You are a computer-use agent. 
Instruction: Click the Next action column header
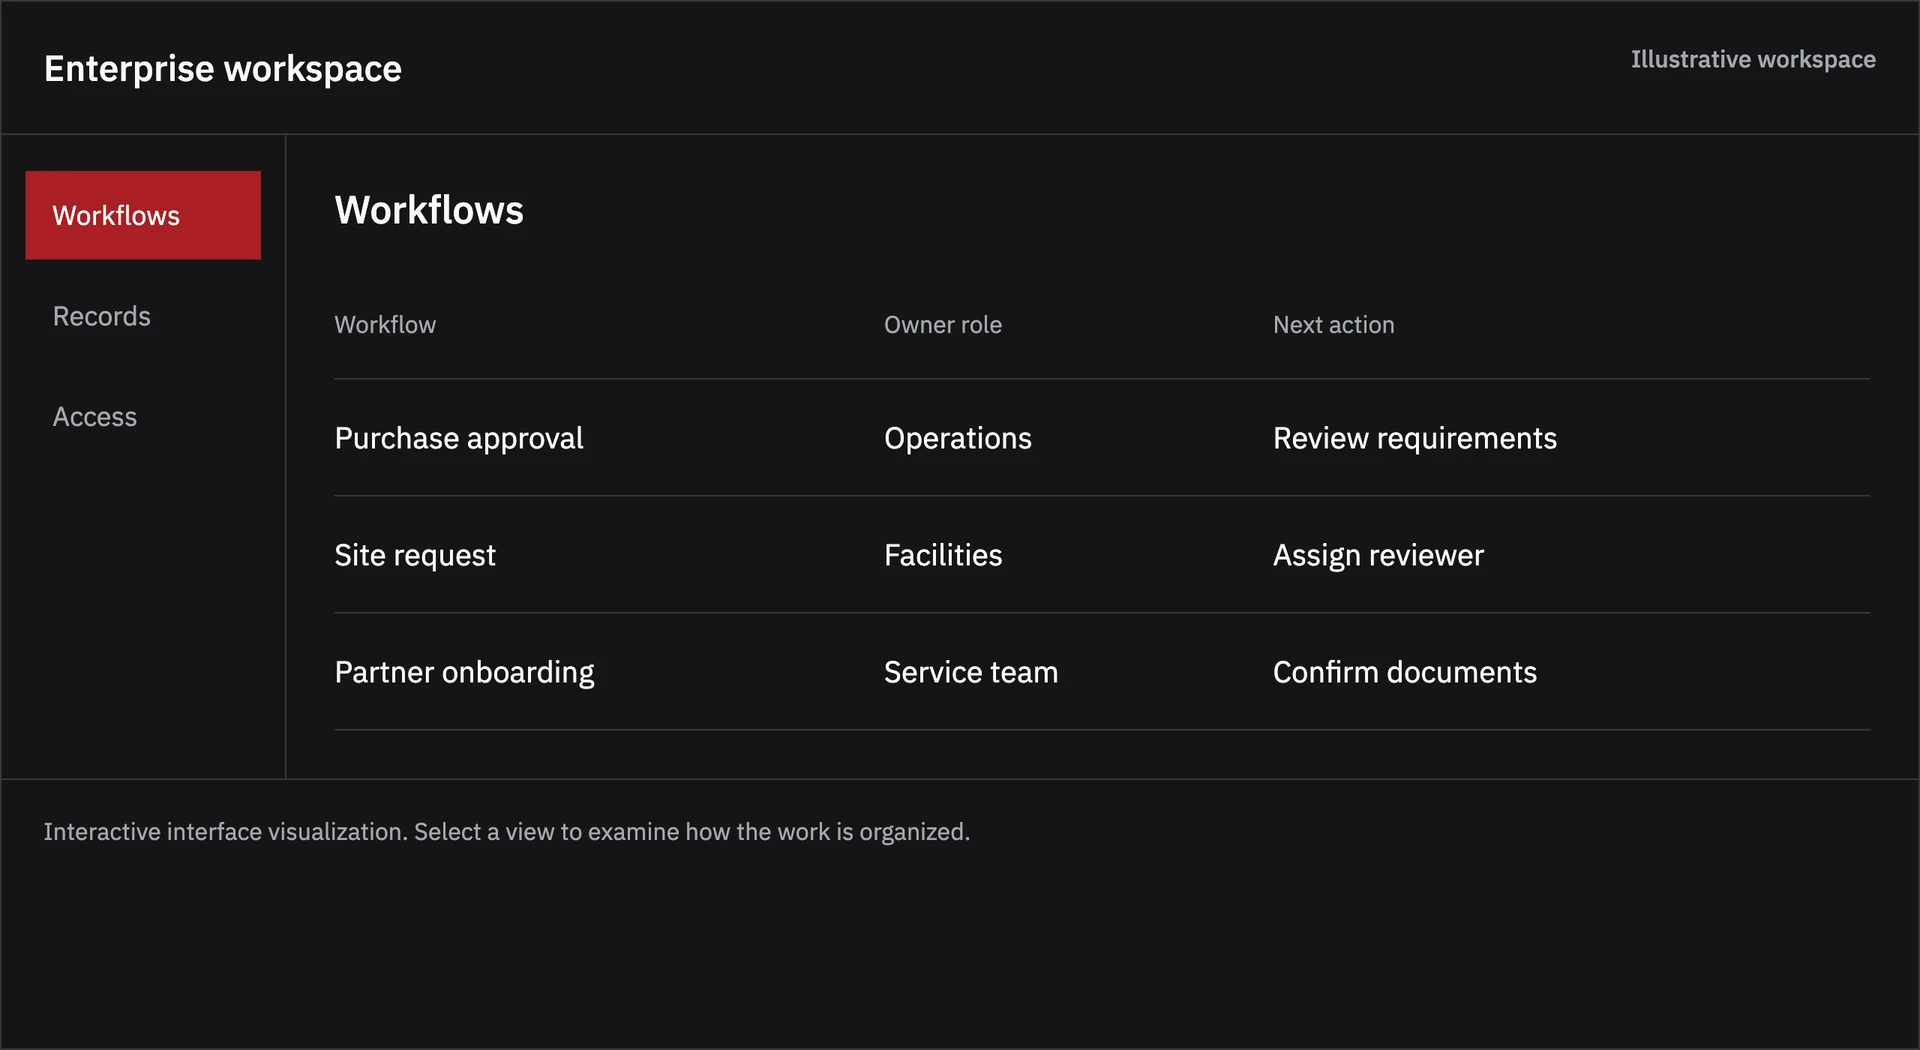[1334, 325]
